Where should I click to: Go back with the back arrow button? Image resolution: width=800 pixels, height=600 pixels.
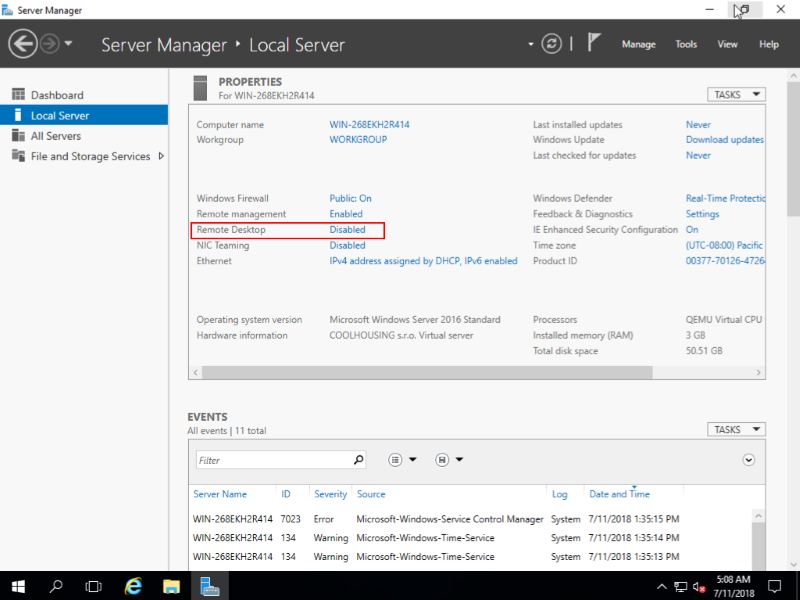pyautogui.click(x=22, y=44)
